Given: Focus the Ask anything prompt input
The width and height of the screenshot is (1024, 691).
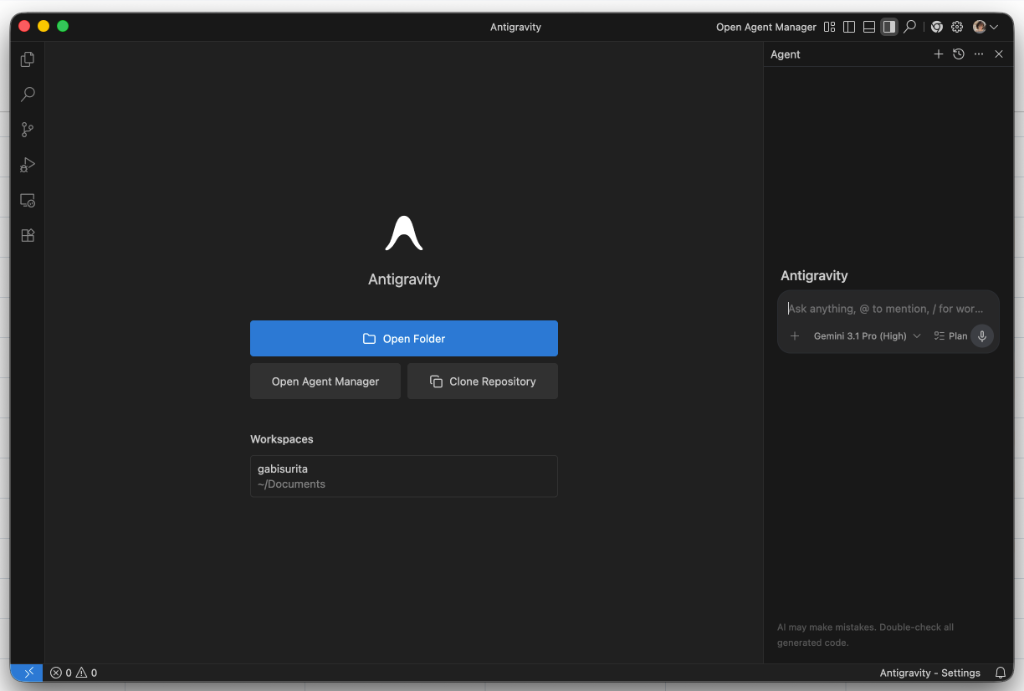Looking at the screenshot, I should (x=888, y=308).
